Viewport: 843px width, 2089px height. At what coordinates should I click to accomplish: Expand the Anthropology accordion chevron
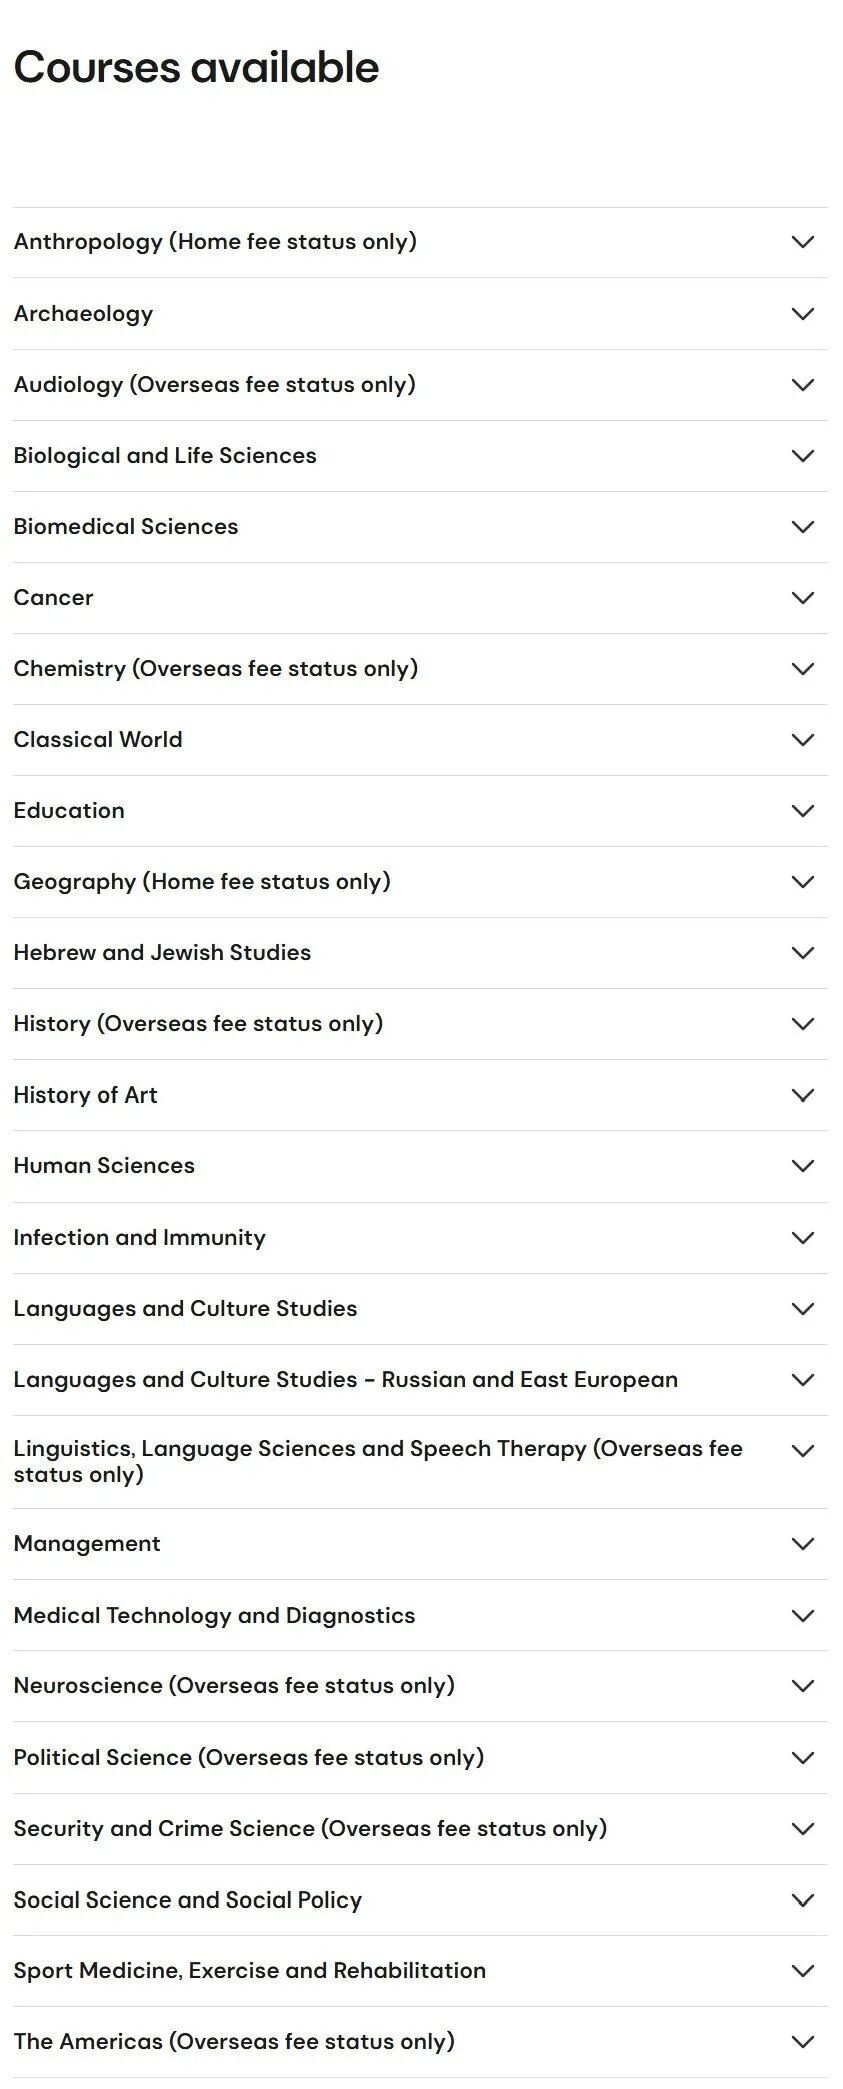click(802, 242)
